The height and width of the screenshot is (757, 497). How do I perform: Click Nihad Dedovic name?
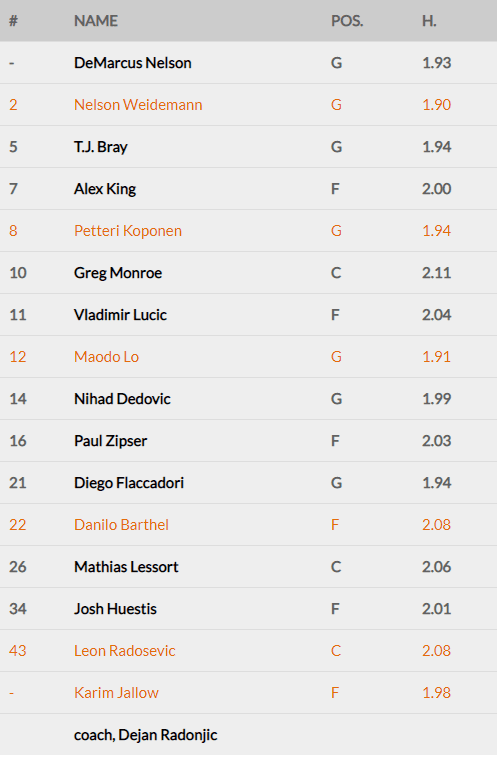click(122, 399)
